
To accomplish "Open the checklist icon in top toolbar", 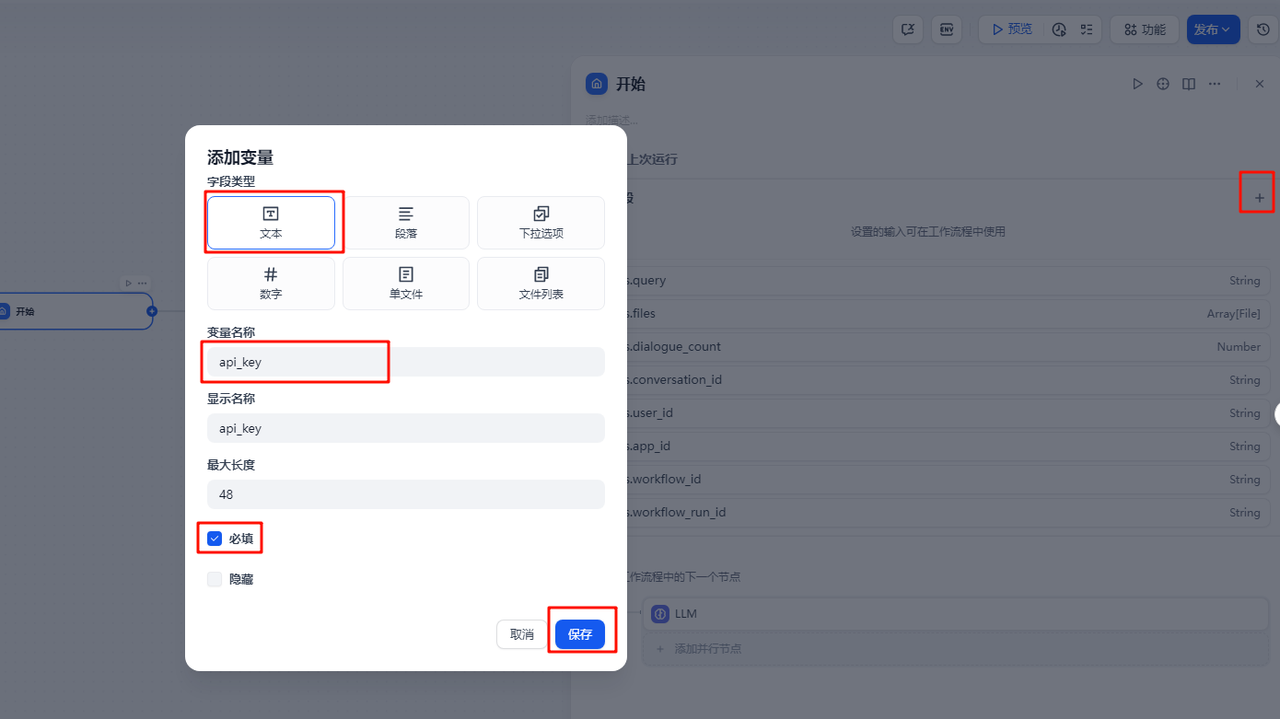I will coord(1086,30).
